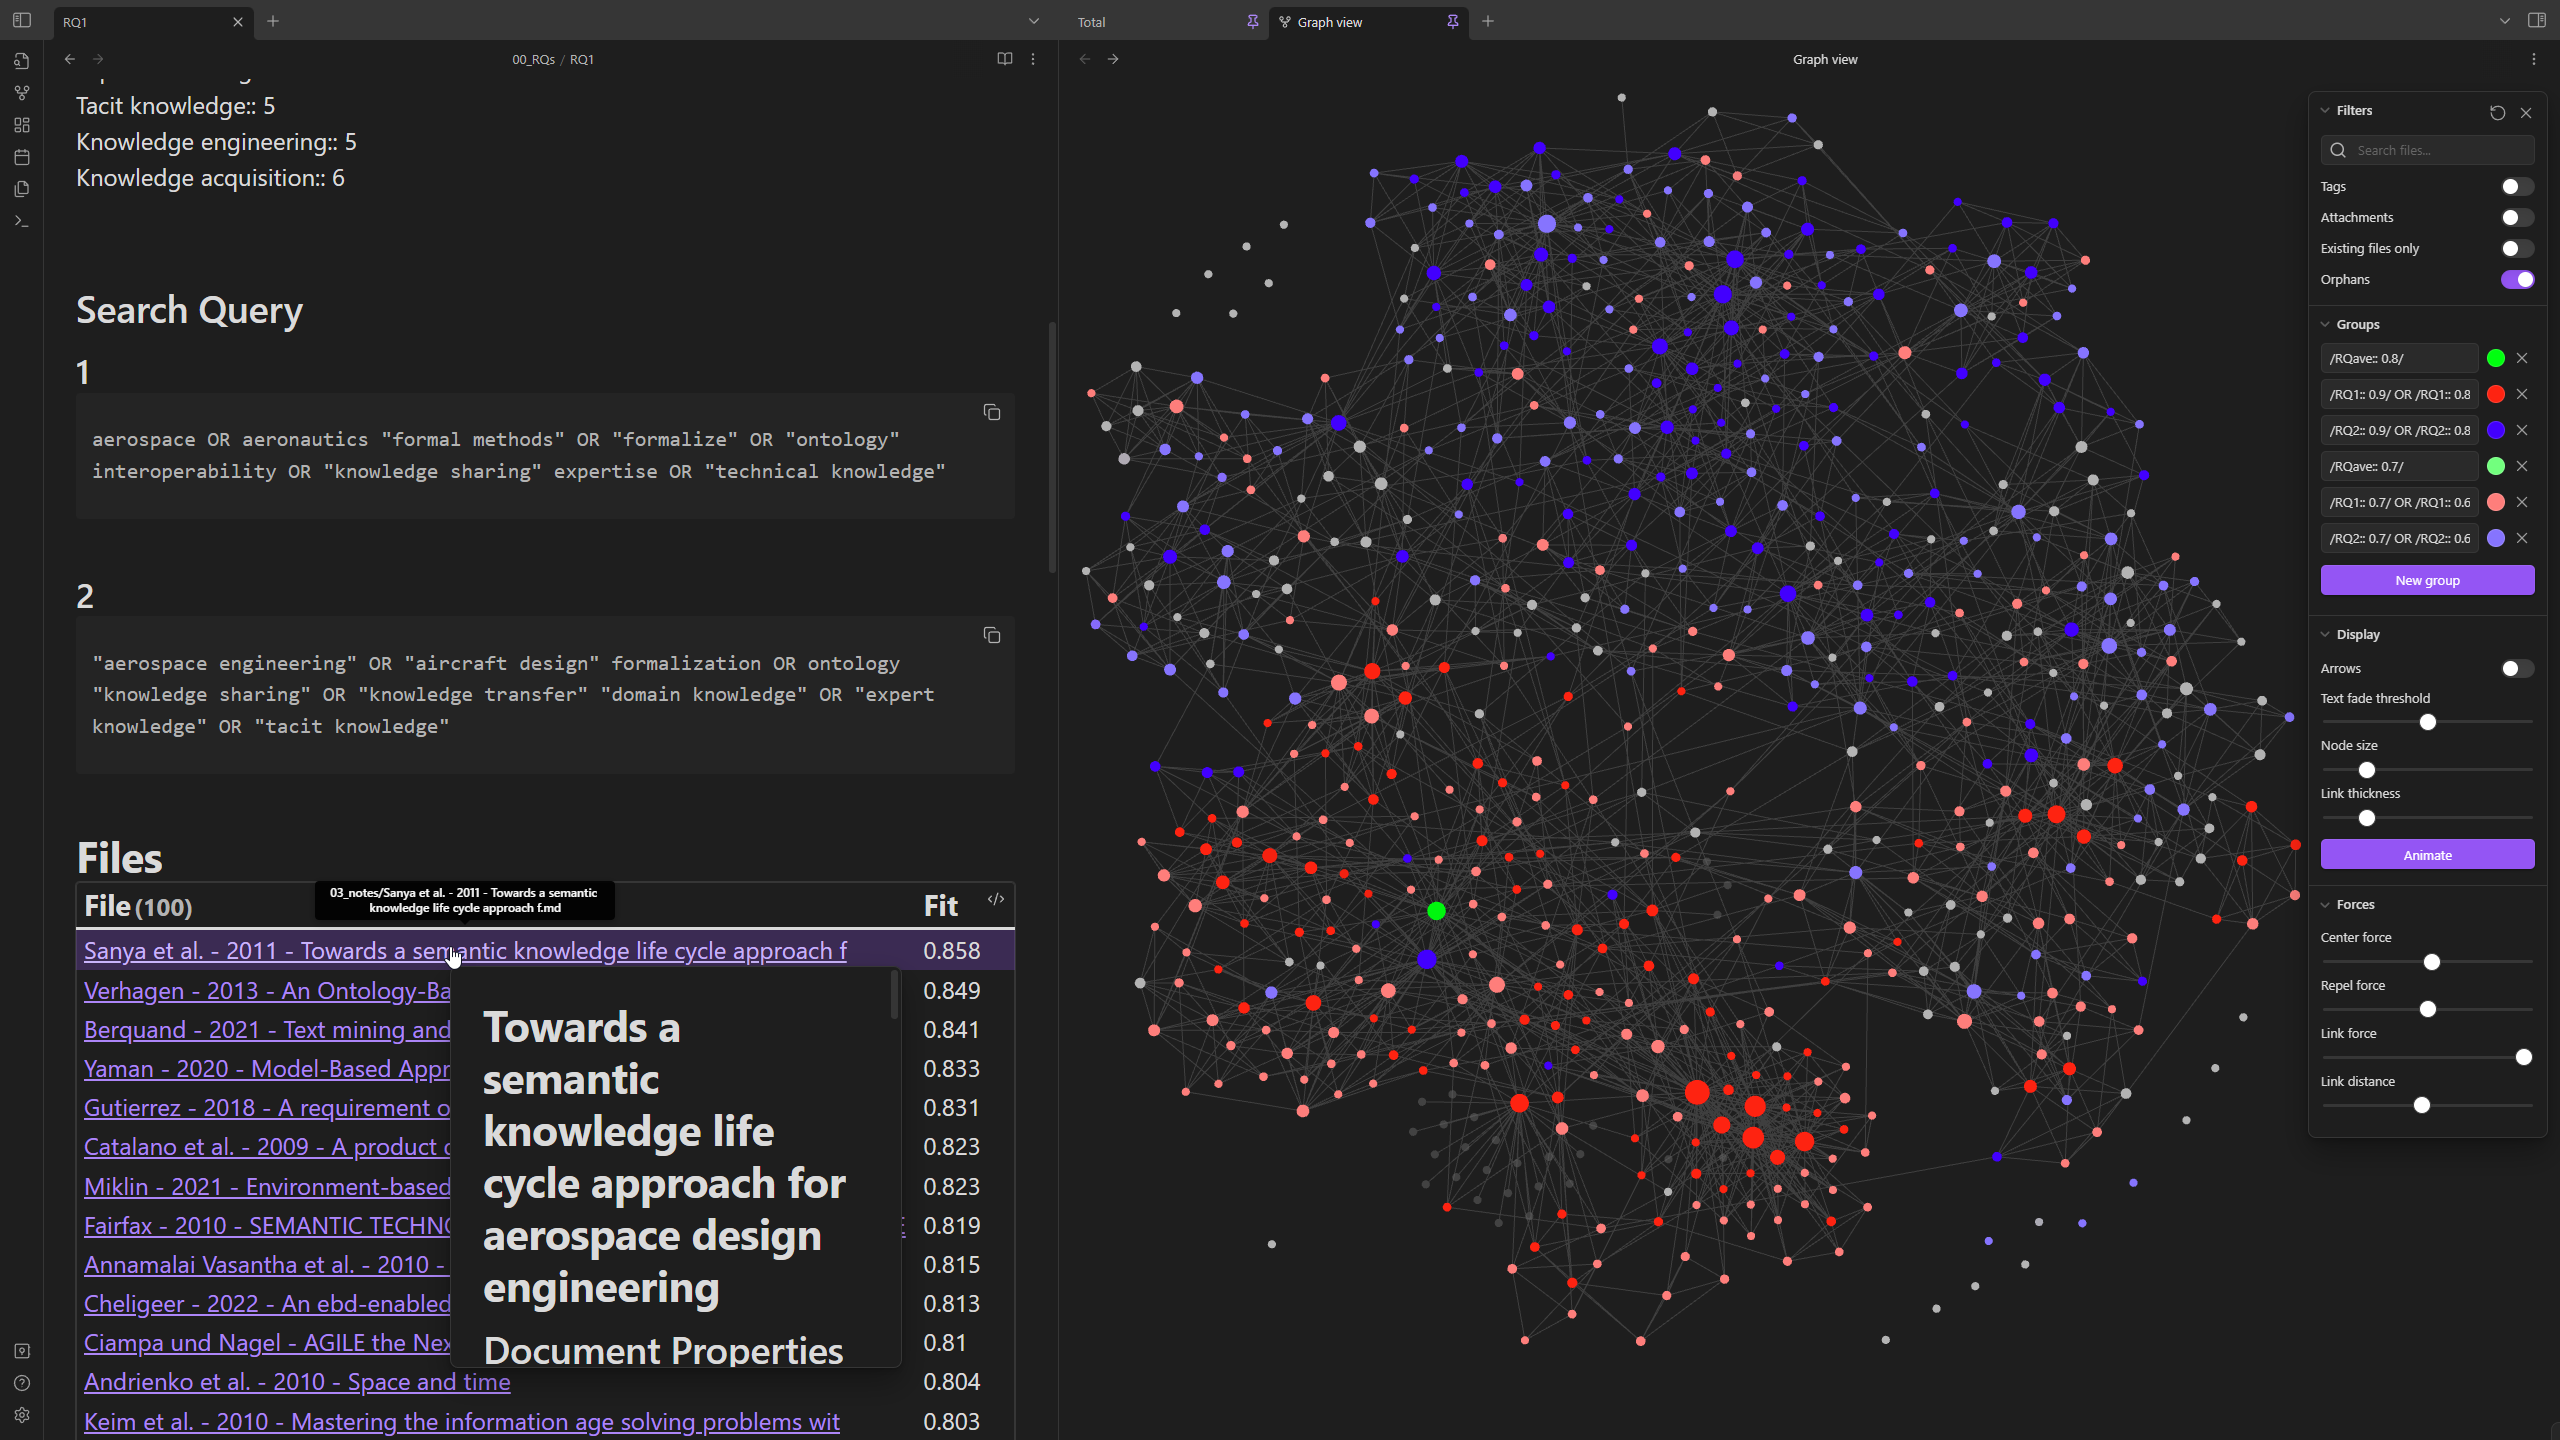The width and height of the screenshot is (2560, 1440).
Task: Enable the Tags filter toggle
Action: coord(2516,186)
